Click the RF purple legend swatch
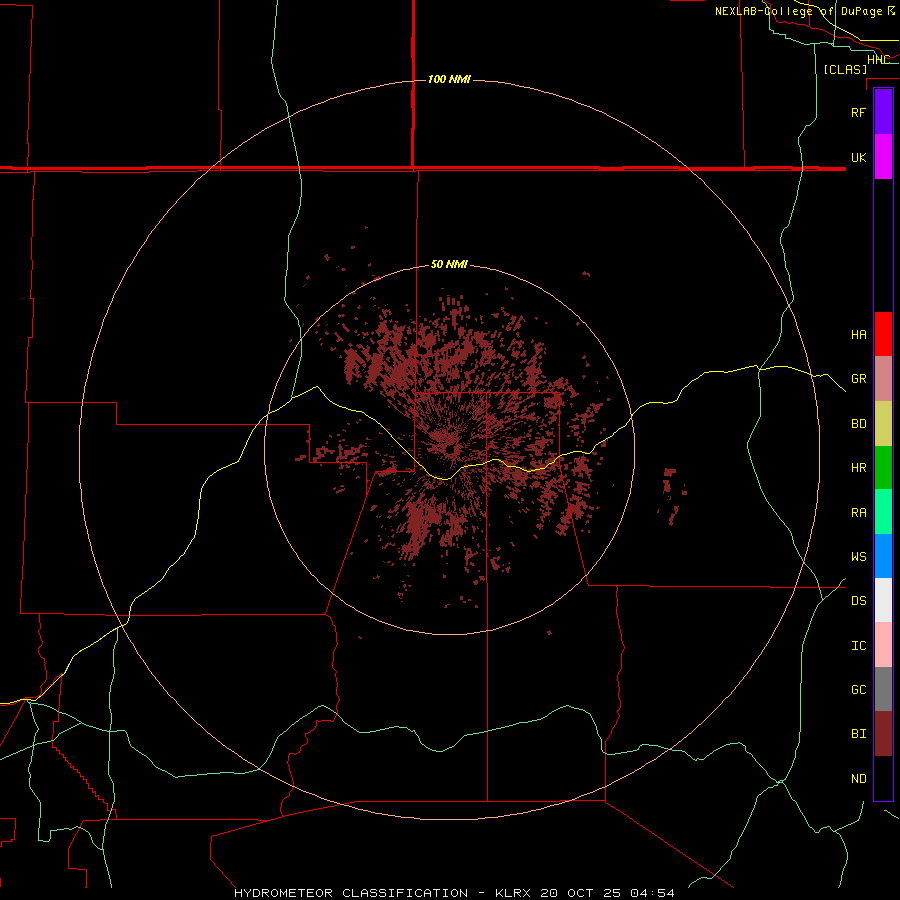This screenshot has height=900, width=900. click(x=883, y=111)
